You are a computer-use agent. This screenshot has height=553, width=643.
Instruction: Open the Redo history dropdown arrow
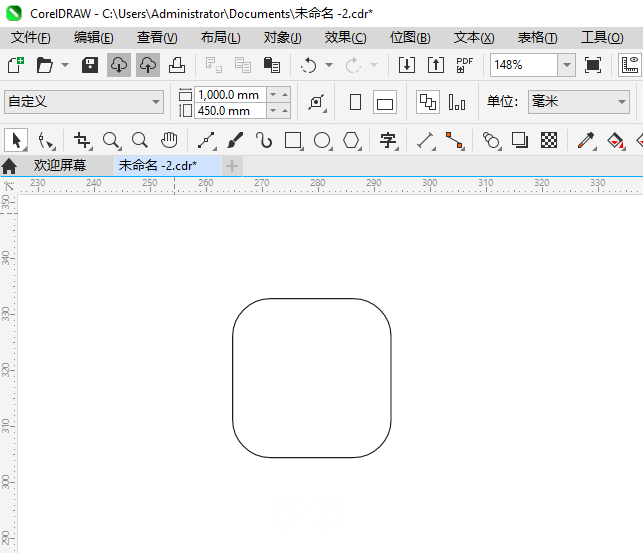click(374, 65)
